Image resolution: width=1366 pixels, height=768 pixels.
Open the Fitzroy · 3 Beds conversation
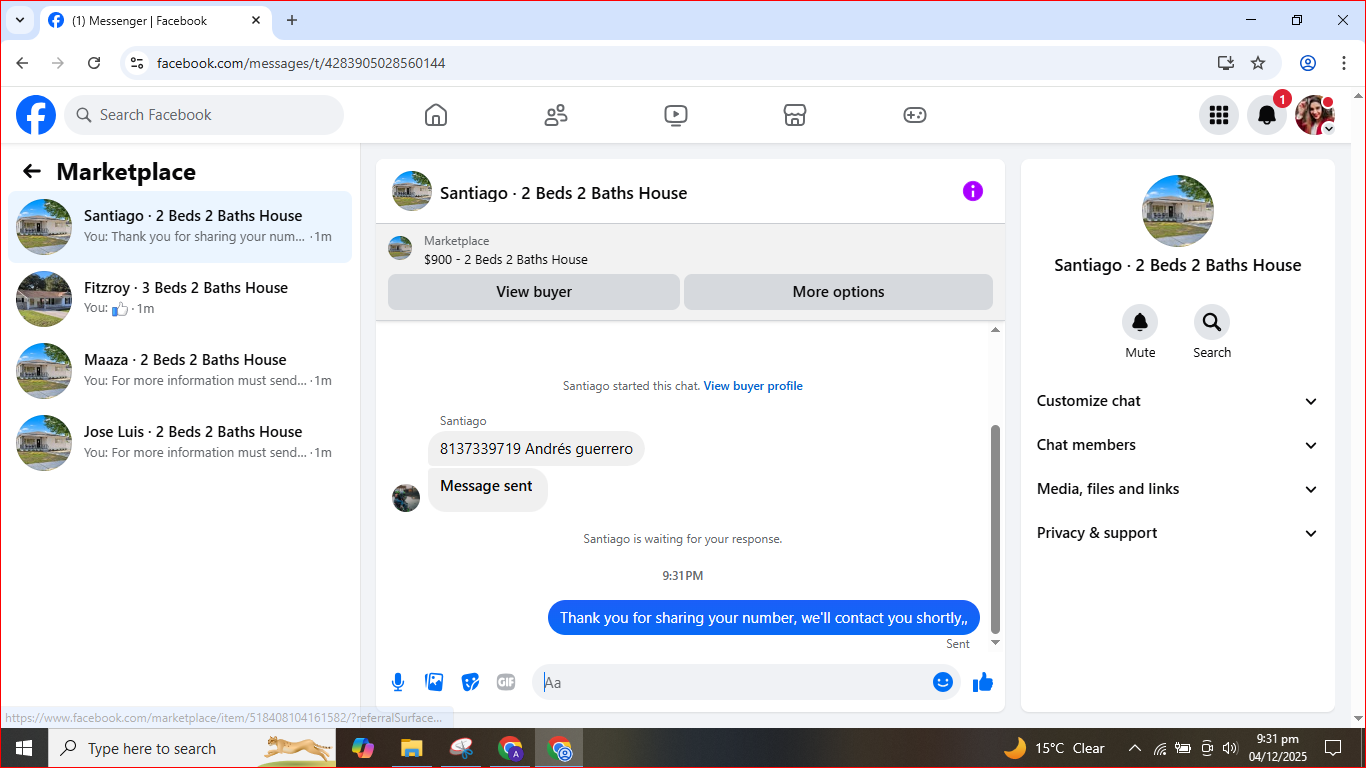tap(180, 299)
